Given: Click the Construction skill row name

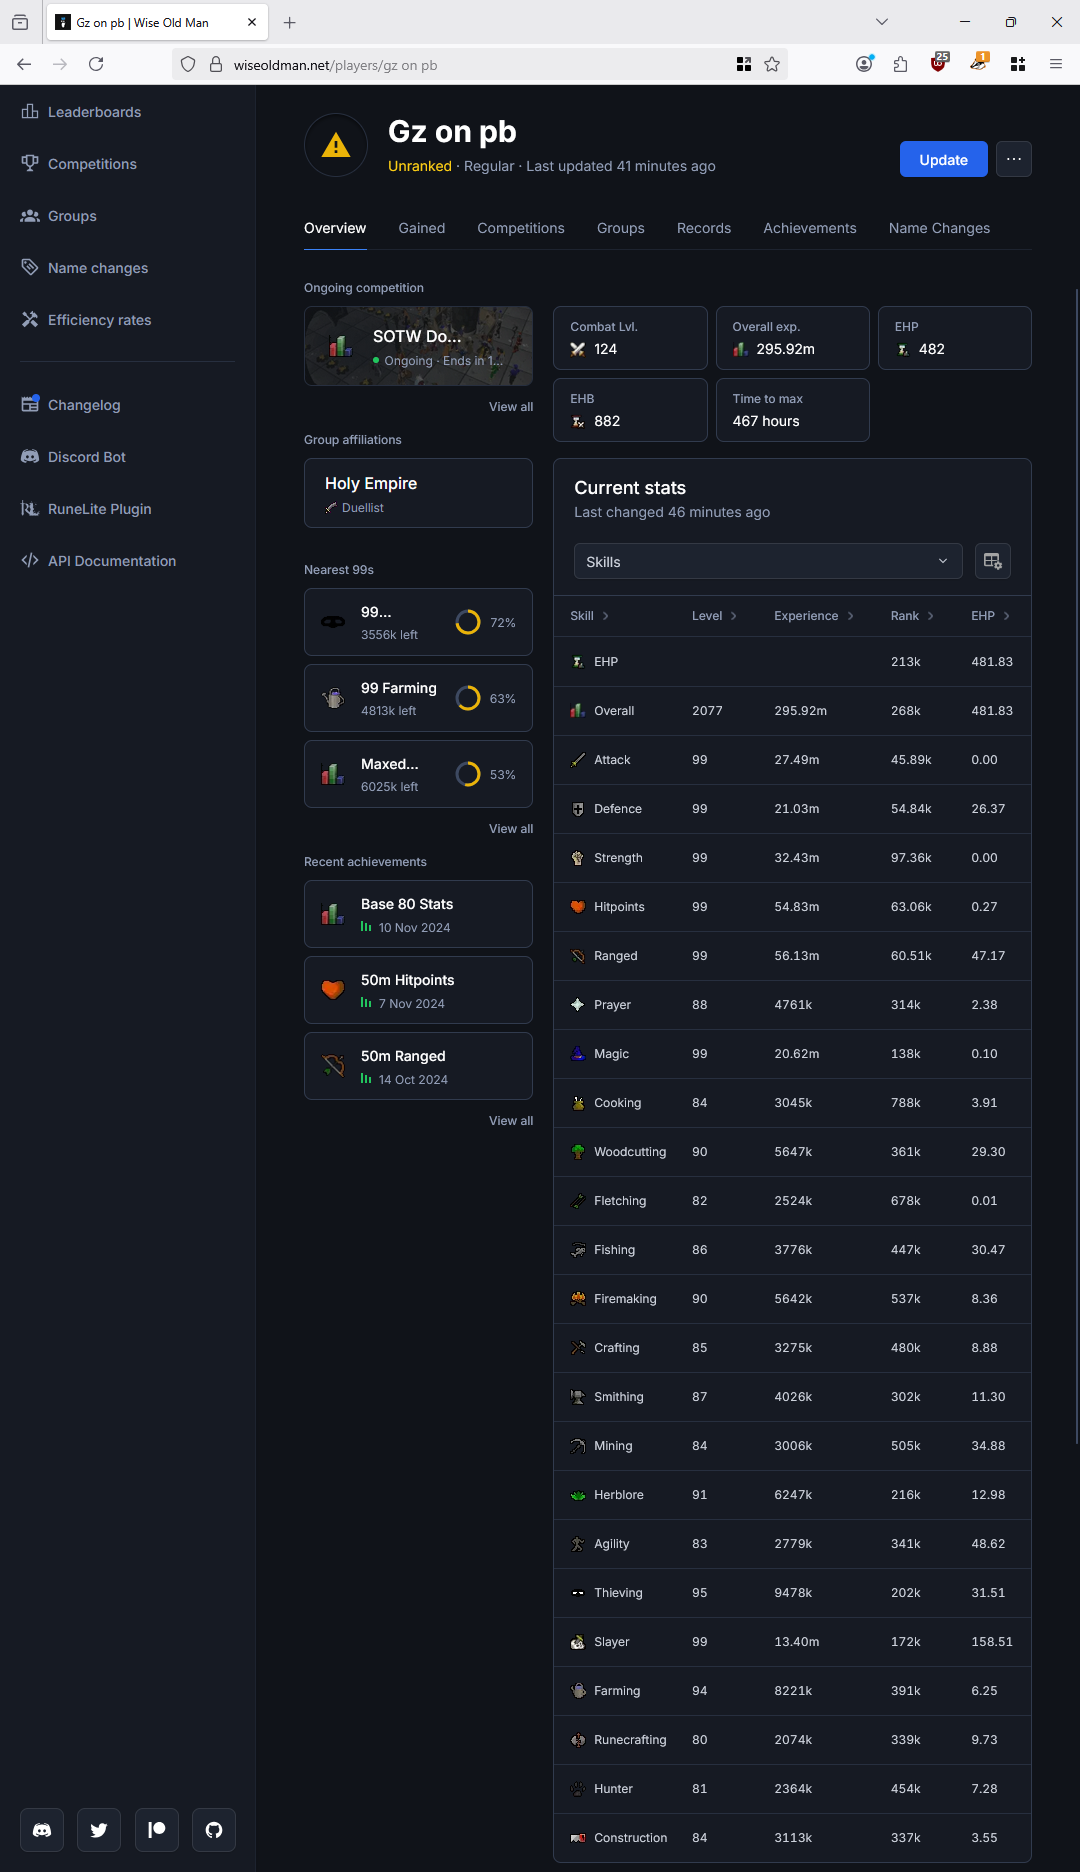Looking at the screenshot, I should [x=631, y=1838].
